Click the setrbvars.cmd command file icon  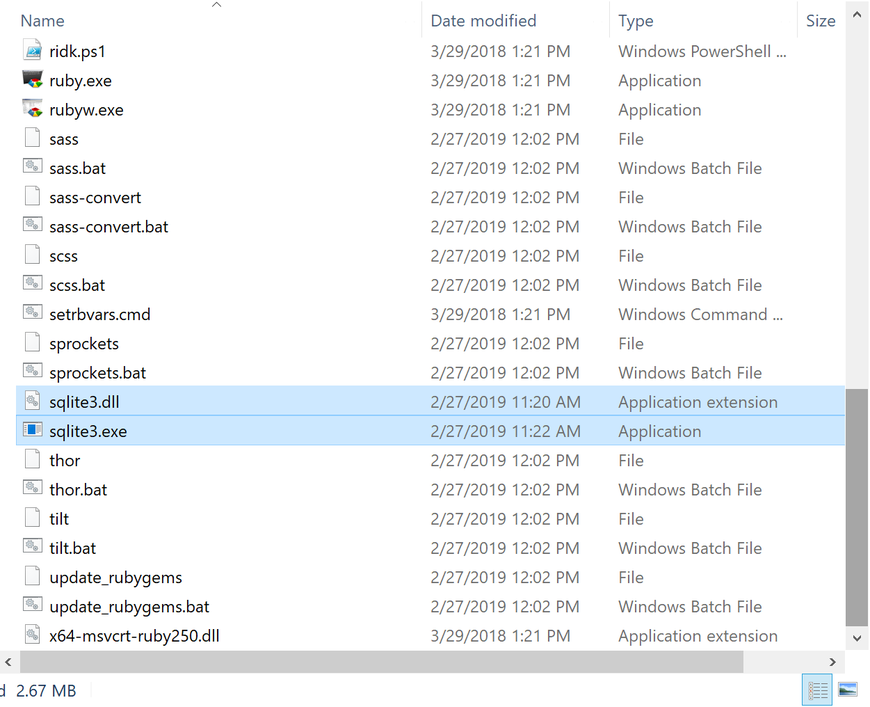click(x=33, y=314)
